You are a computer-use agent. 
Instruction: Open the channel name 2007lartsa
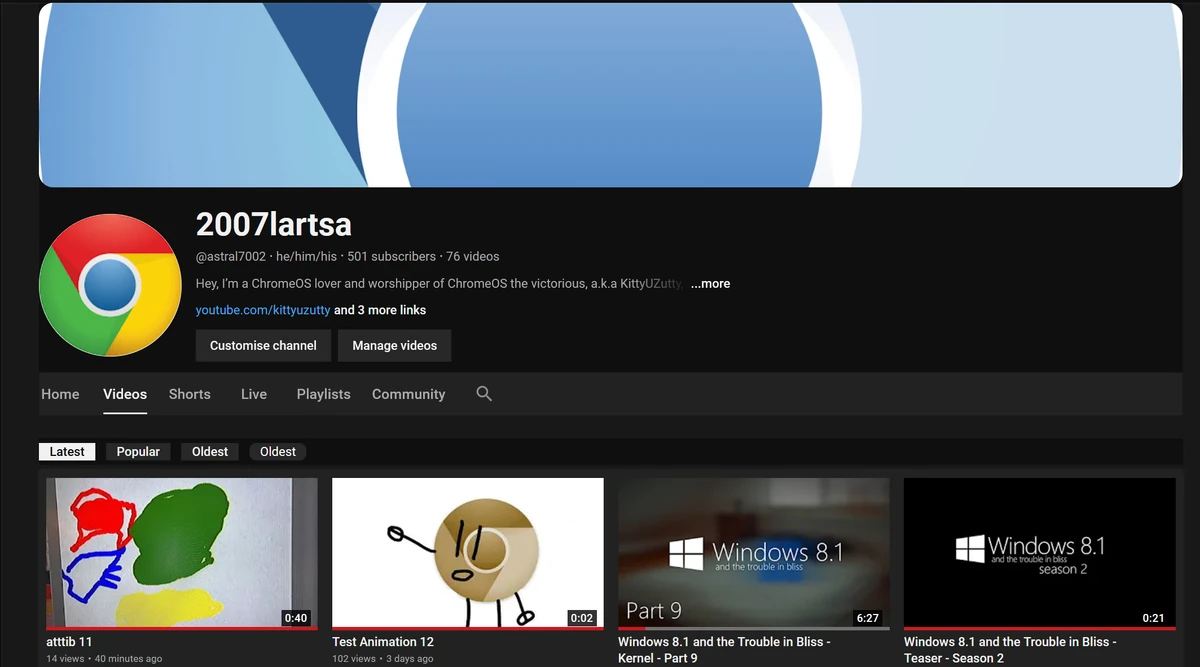point(273,225)
